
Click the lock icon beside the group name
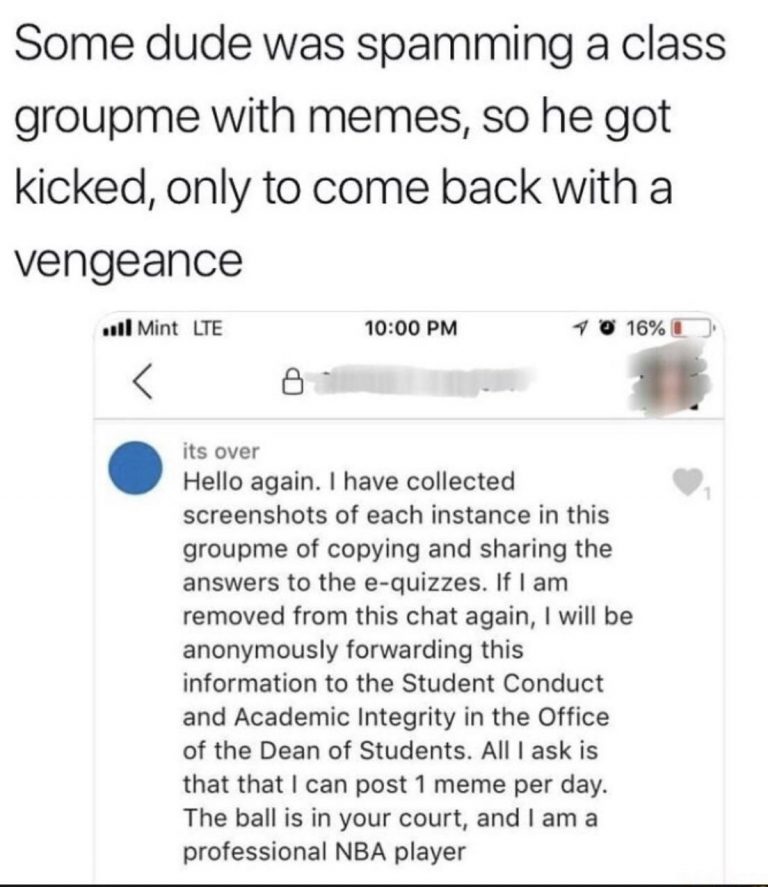(x=291, y=380)
